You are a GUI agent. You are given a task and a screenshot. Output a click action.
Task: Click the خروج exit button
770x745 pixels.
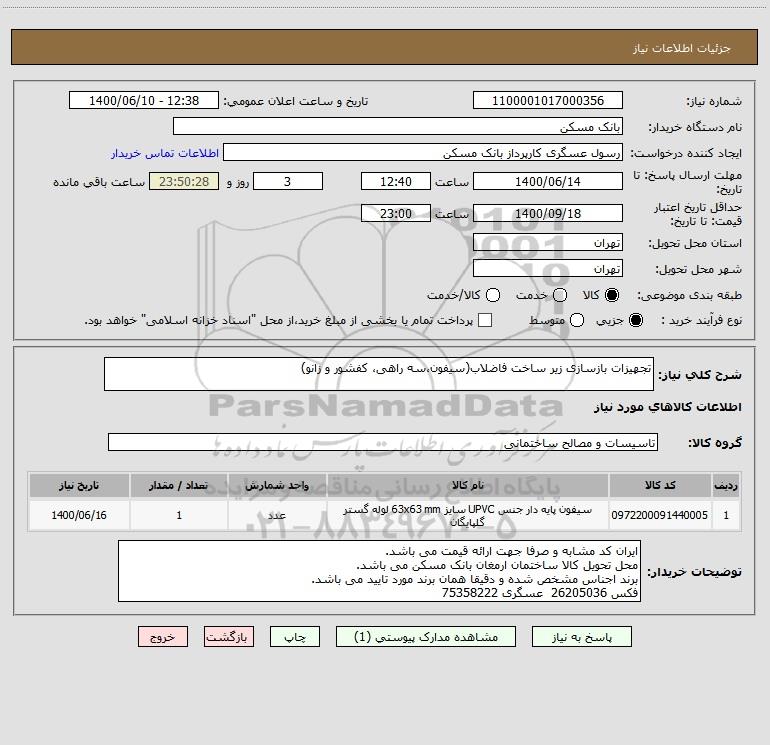click(x=163, y=637)
